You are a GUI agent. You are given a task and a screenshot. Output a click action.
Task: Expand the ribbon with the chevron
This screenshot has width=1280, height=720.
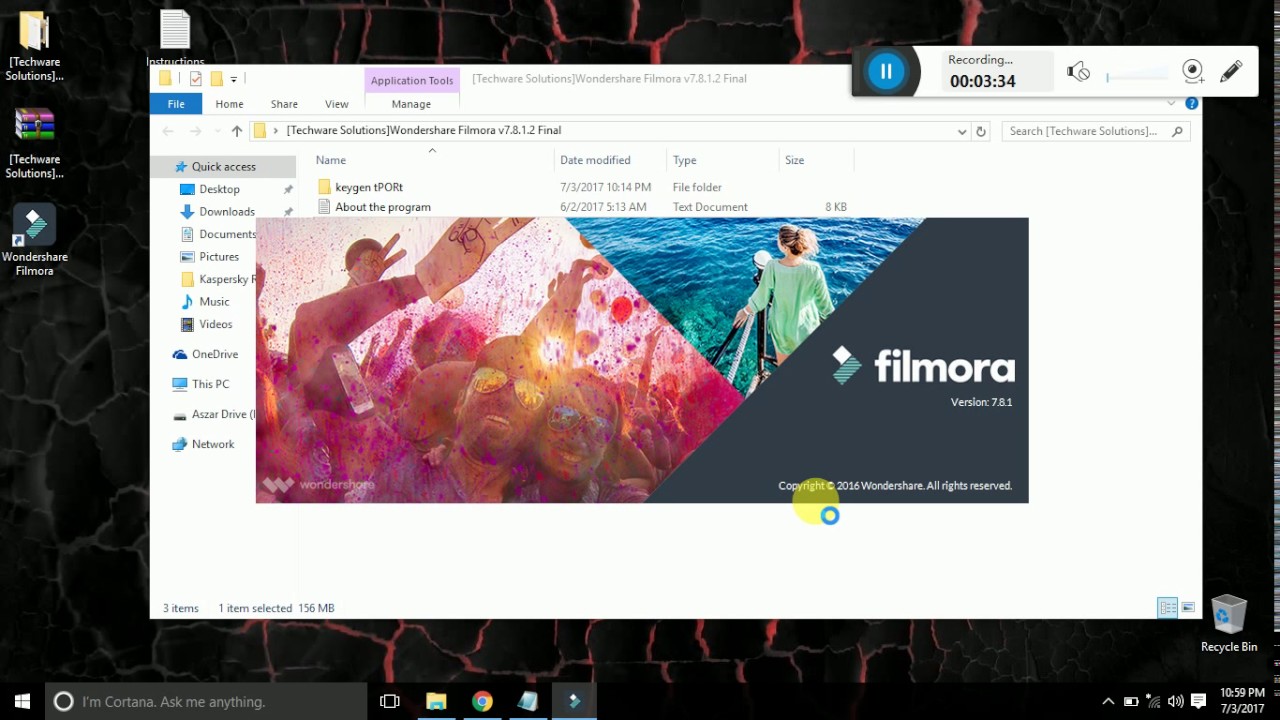coord(1171,103)
